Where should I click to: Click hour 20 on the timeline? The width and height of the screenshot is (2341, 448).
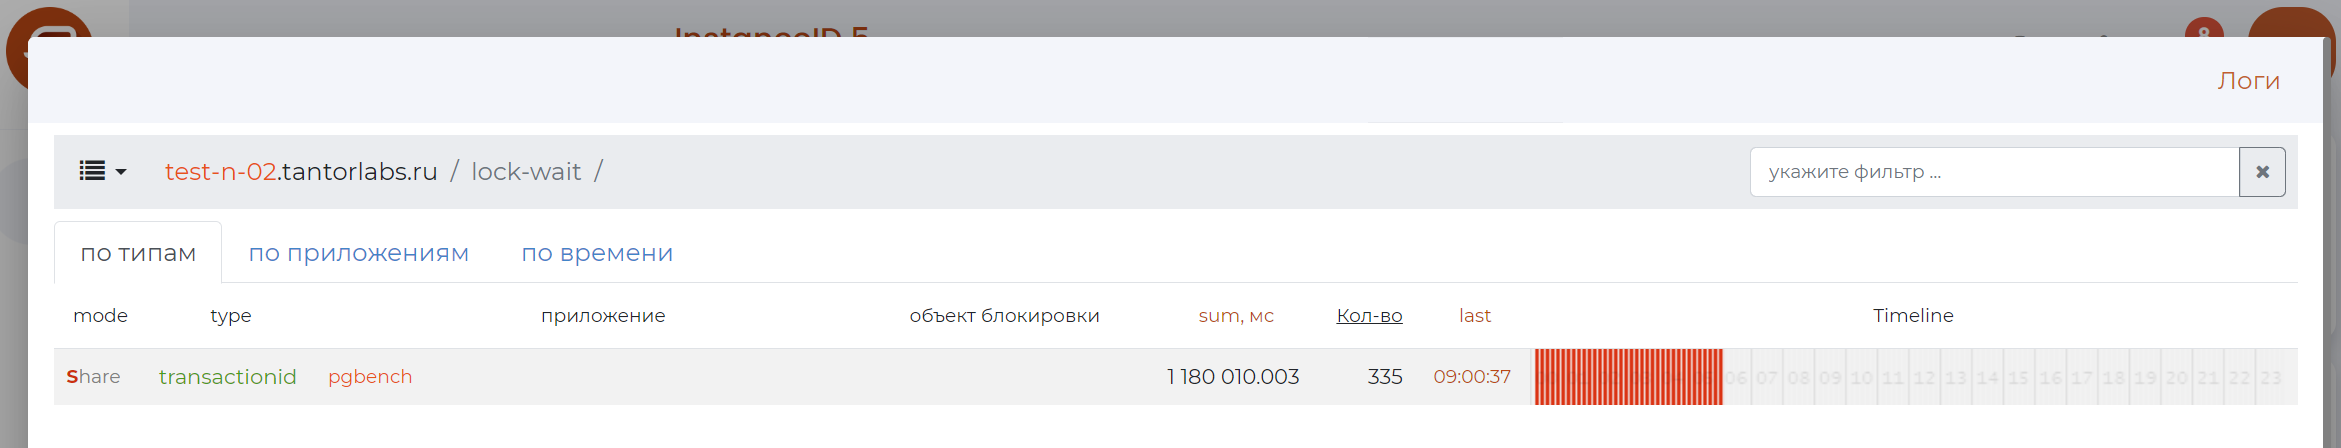click(x=2176, y=377)
